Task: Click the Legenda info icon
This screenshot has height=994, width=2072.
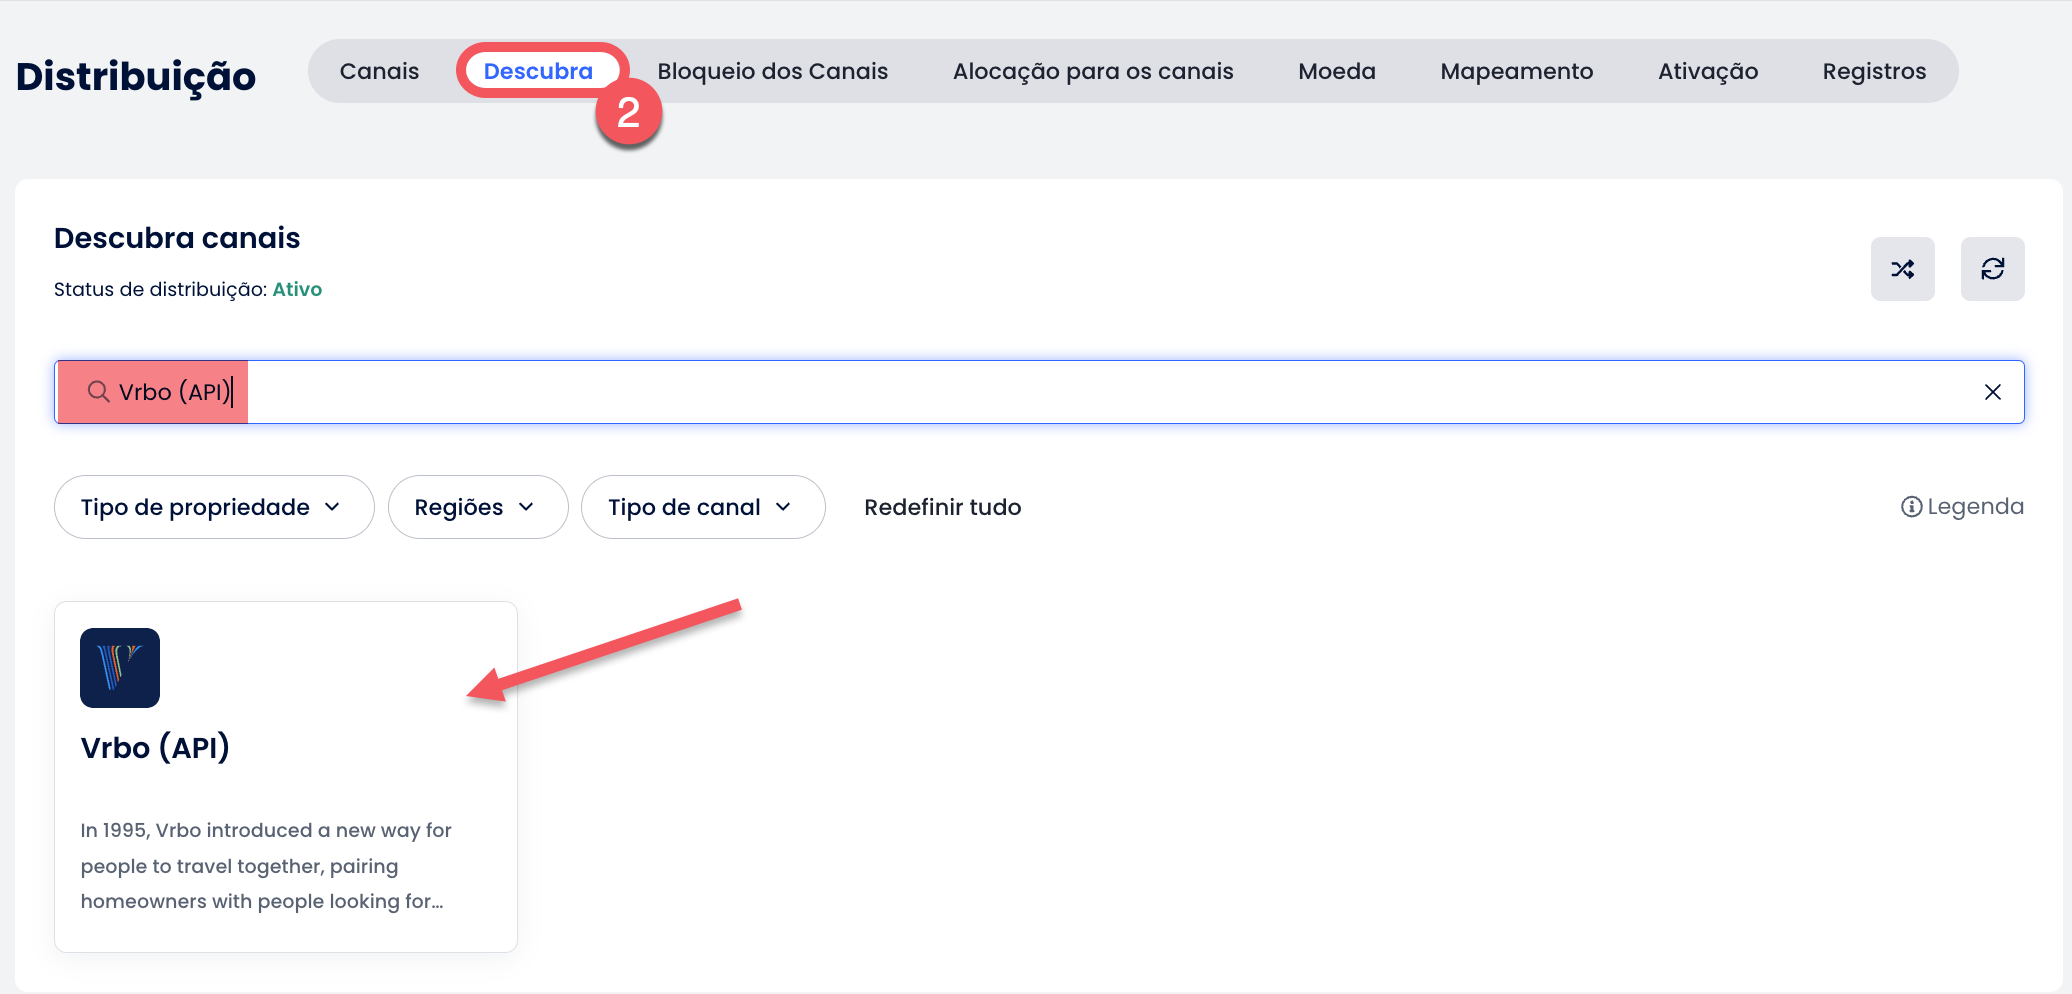Action: click(1911, 507)
